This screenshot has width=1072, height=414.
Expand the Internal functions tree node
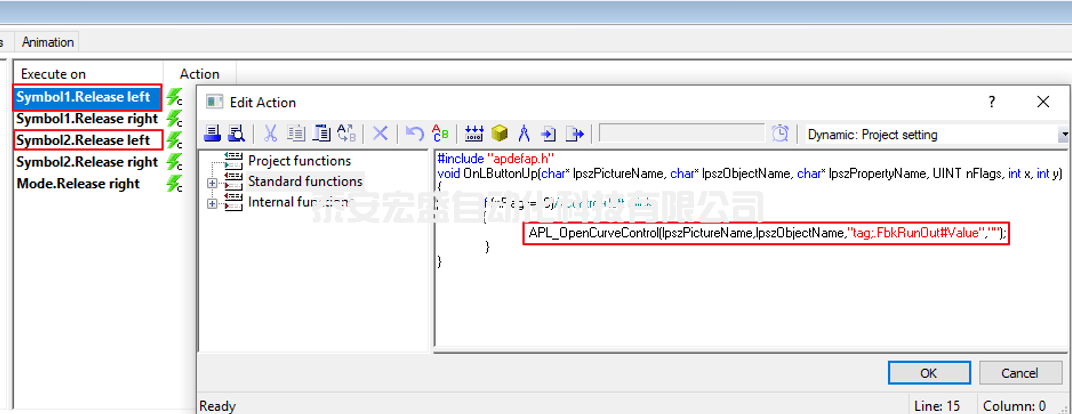click(212, 203)
